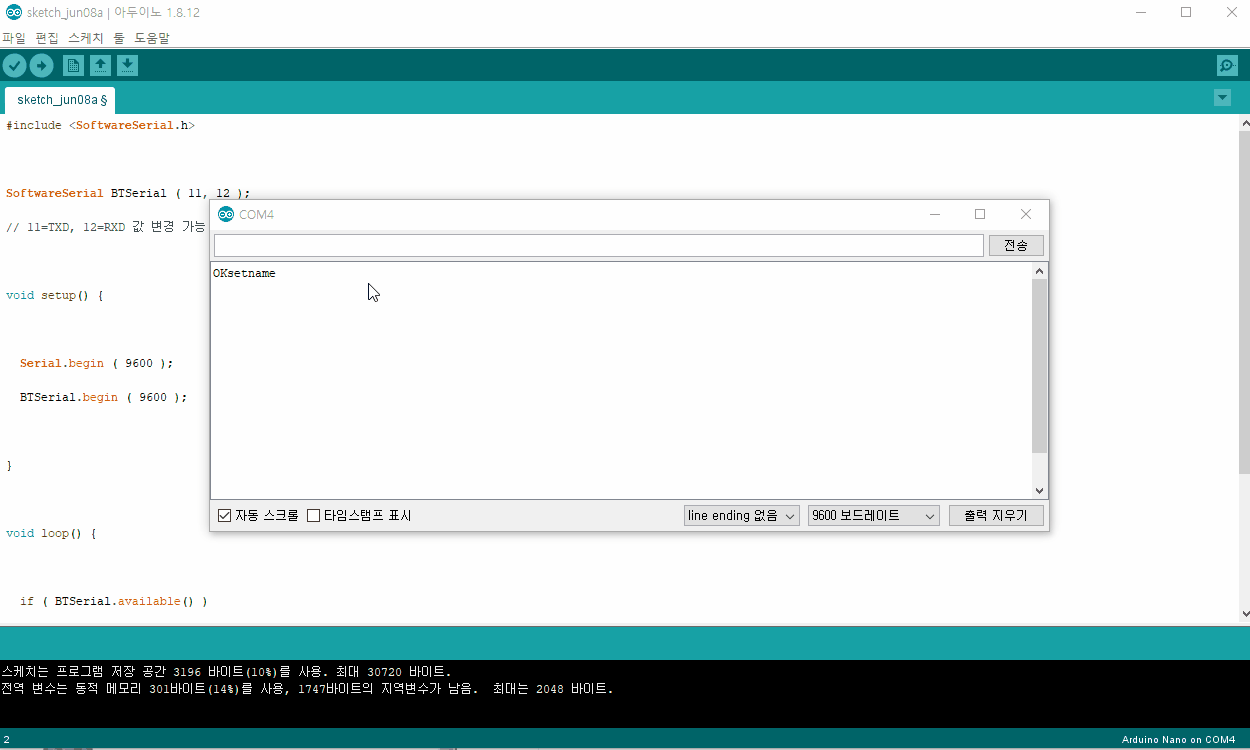This screenshot has width=1250, height=750.
Task: Open the Serial Monitor magnifier icon
Action: point(1227,66)
